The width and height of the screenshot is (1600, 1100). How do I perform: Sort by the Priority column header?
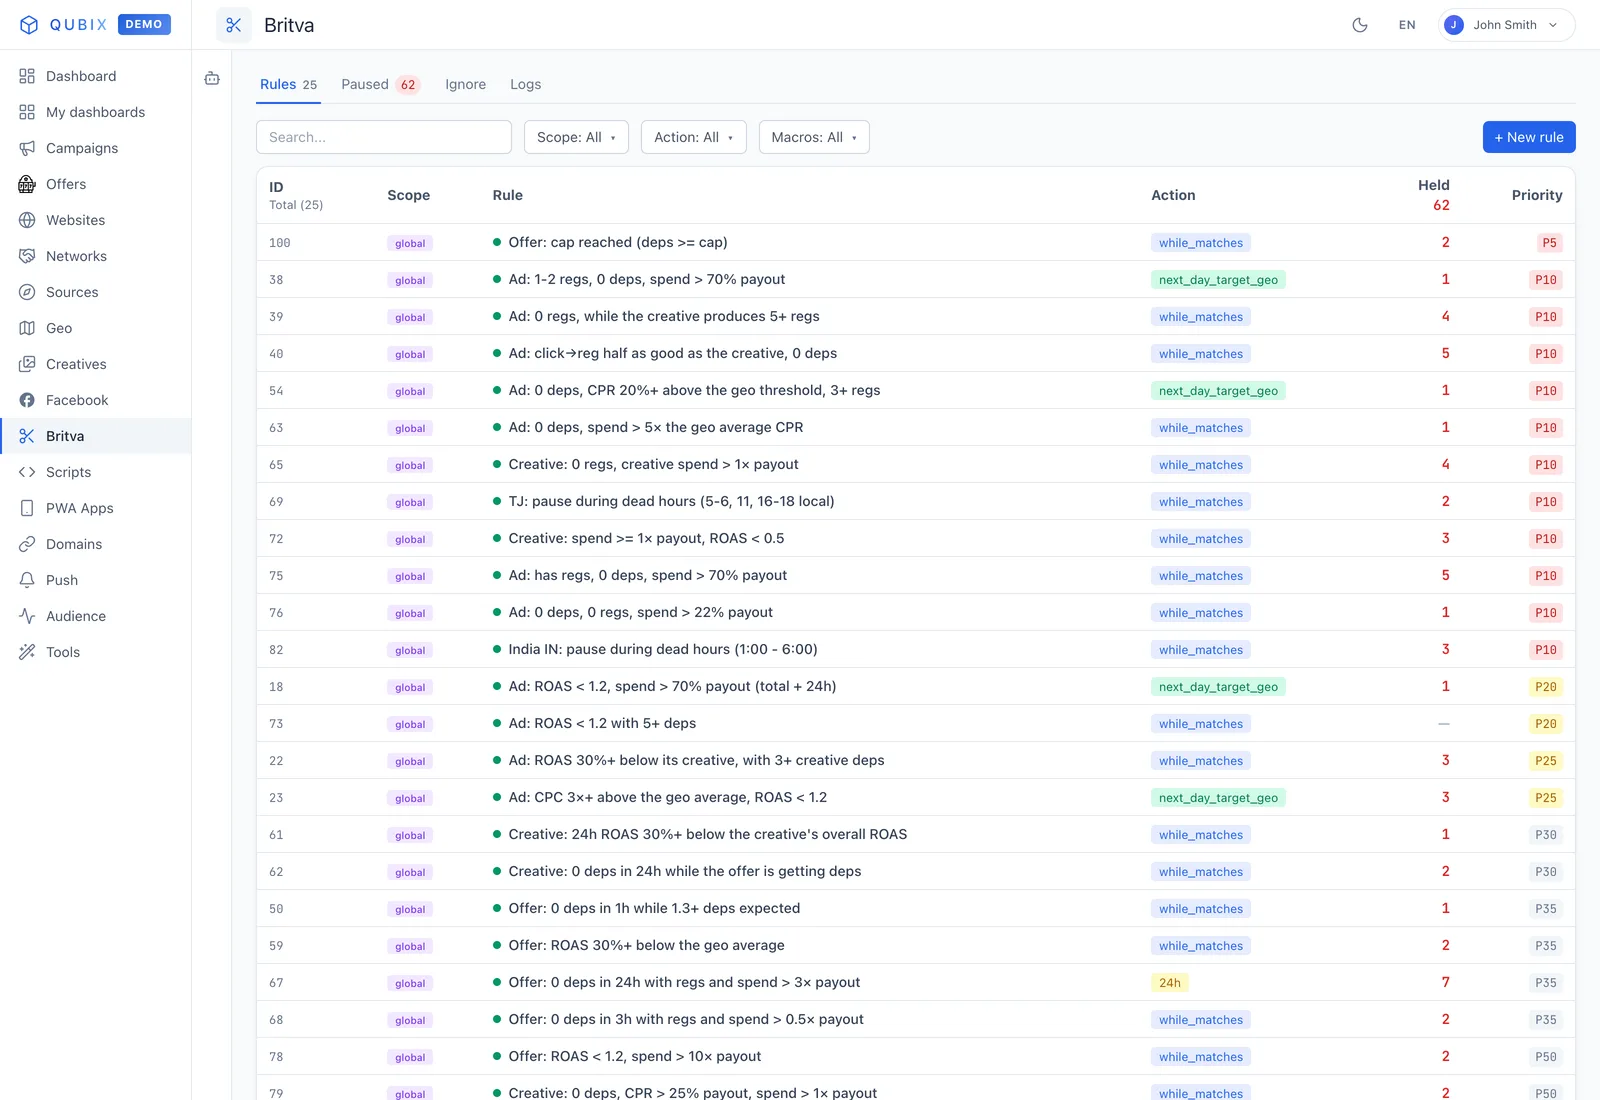click(x=1537, y=195)
